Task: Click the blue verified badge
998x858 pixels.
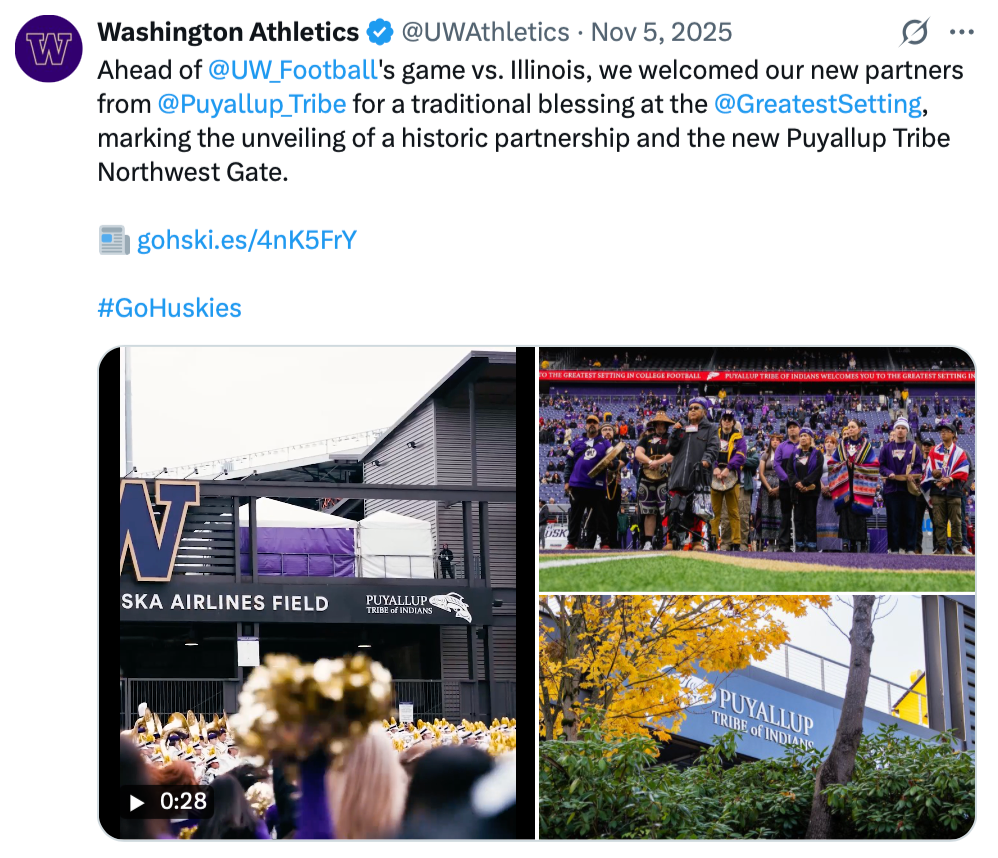Action: [x=380, y=33]
